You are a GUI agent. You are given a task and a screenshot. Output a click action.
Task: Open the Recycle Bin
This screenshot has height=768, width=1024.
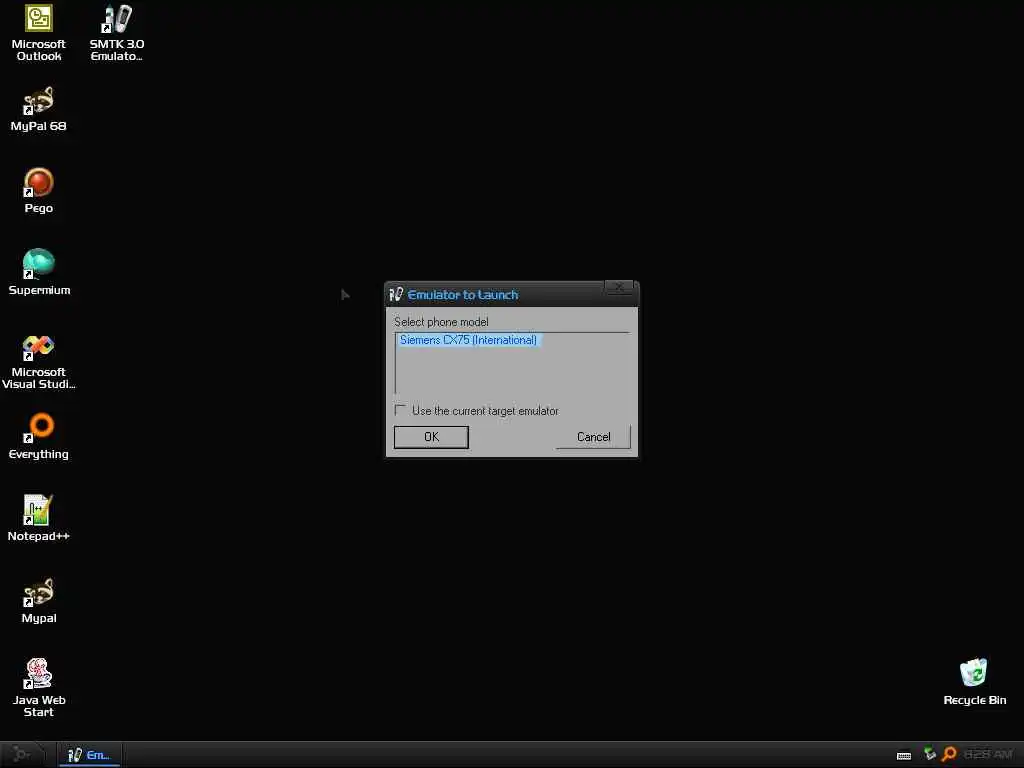pos(974,682)
